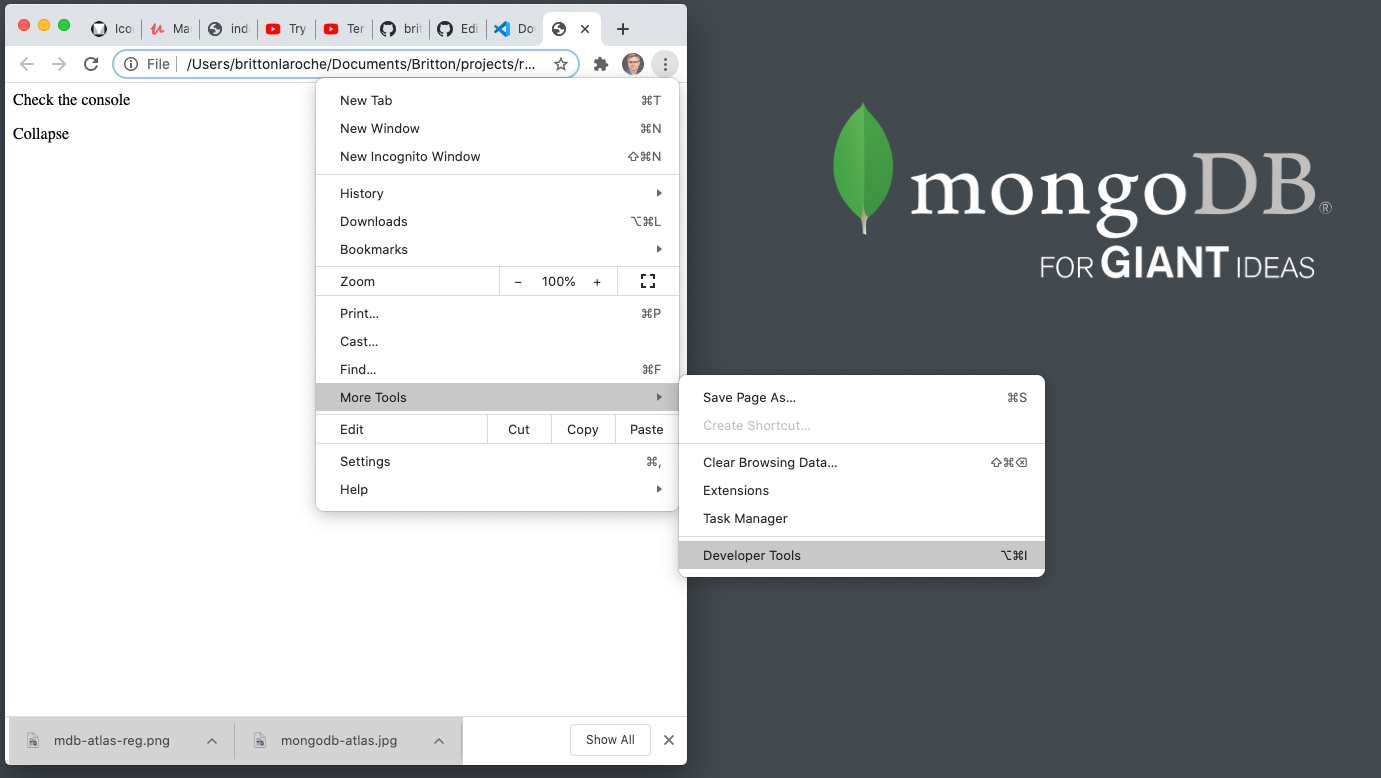Viewport: 1381px width, 778px height.
Task: Go forward to the next page
Action: pos(59,64)
